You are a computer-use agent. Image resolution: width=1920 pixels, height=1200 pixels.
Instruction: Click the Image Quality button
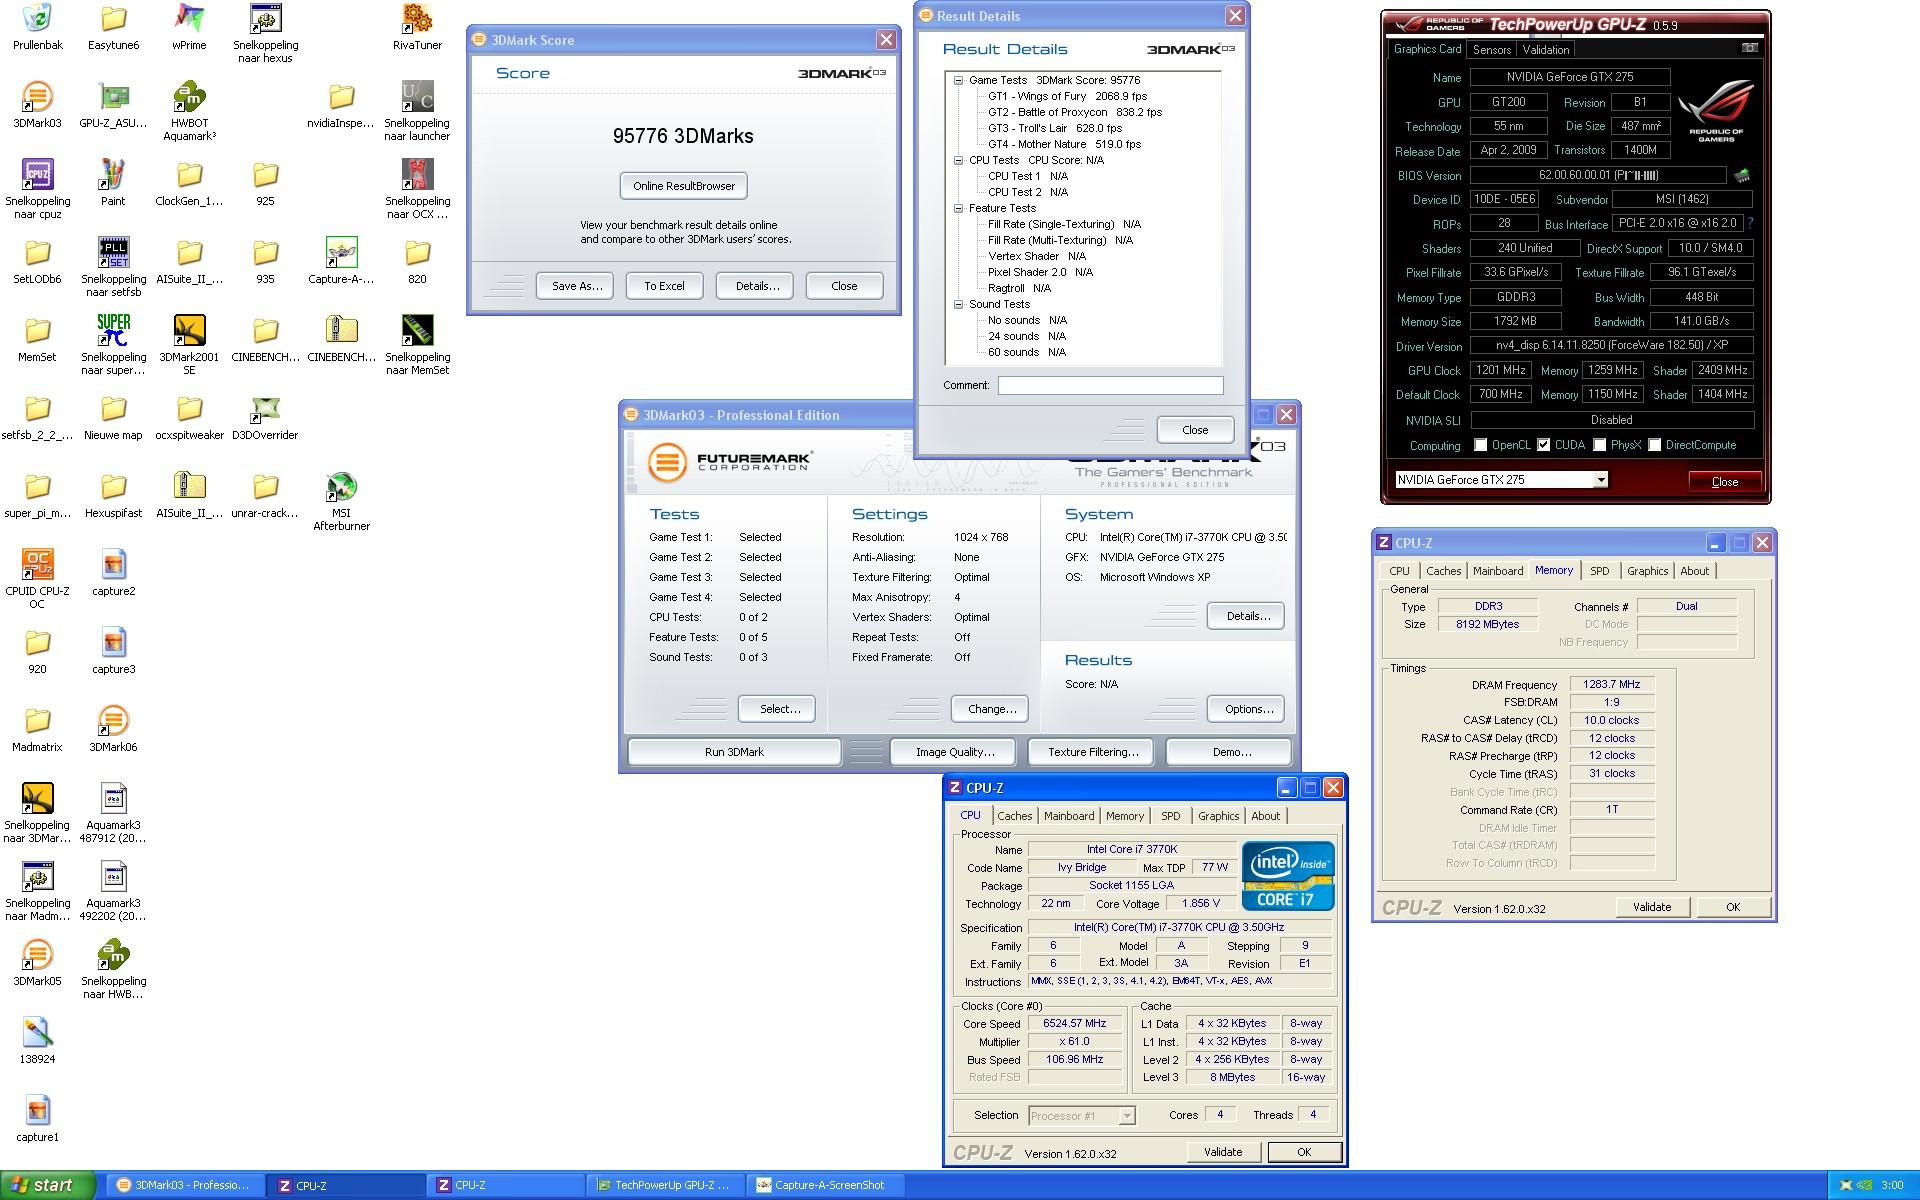pos(955,752)
